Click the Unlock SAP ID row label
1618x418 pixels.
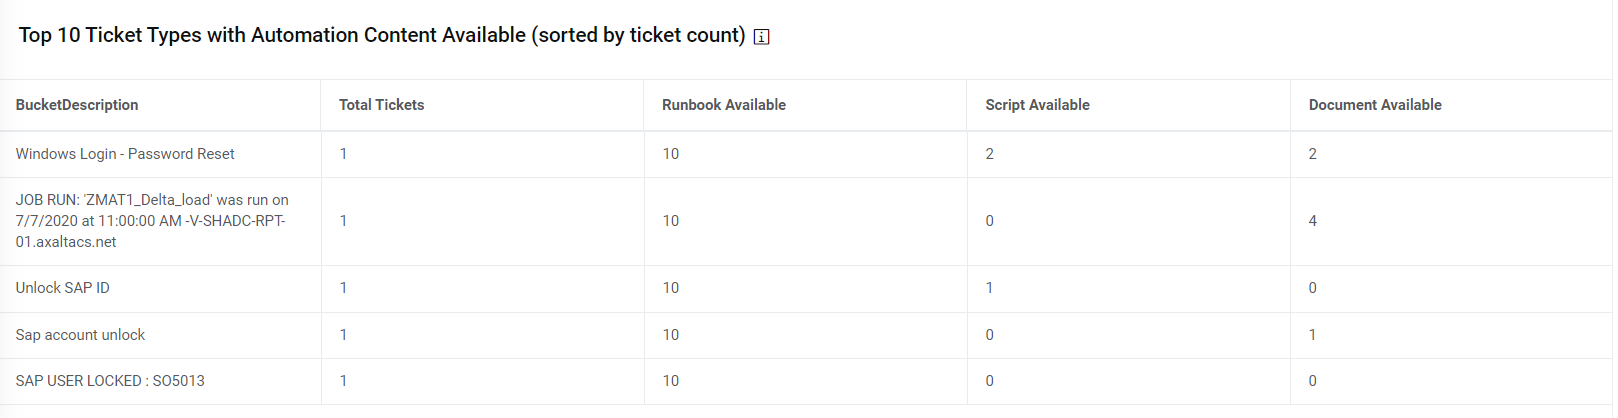(63, 288)
